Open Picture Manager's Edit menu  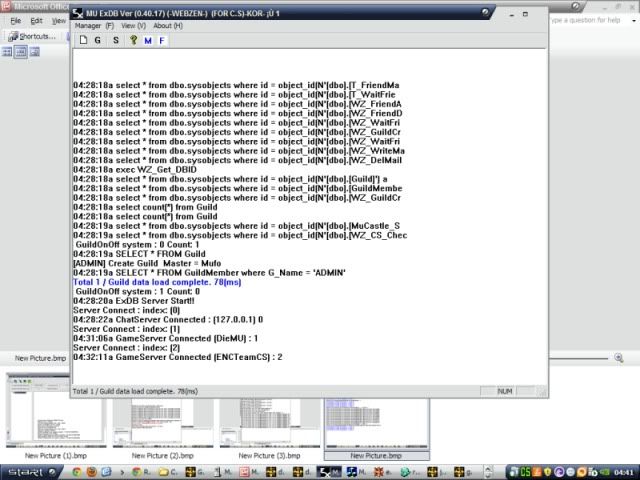(x=36, y=20)
